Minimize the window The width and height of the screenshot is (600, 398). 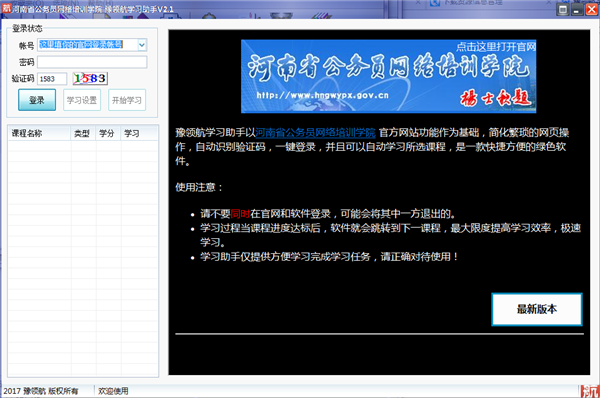(x=577, y=9)
